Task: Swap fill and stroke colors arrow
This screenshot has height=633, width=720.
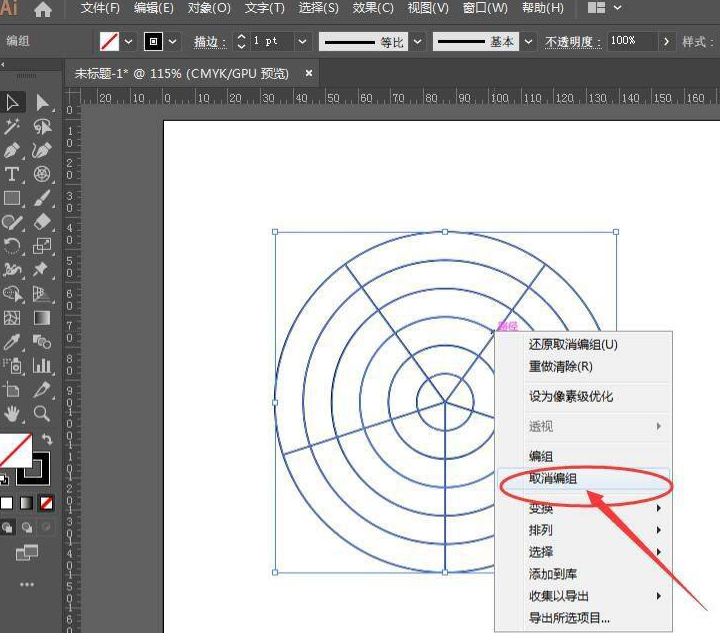Action: coord(47,439)
